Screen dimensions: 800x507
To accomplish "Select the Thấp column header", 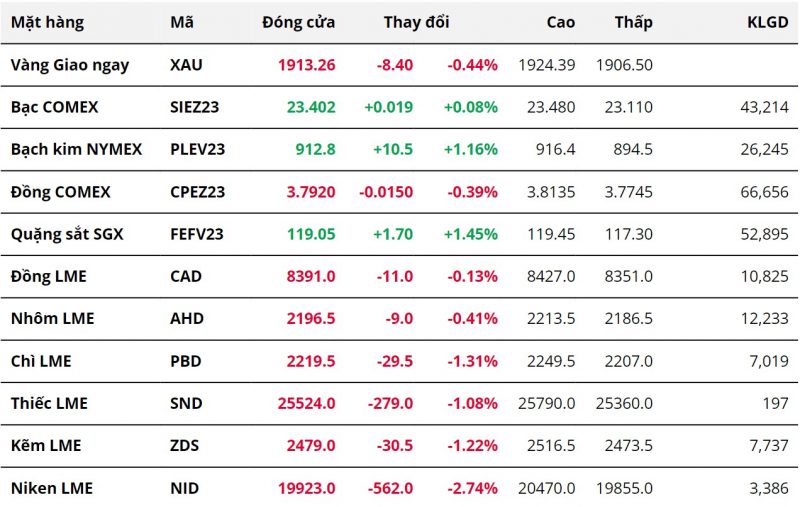I will click(634, 22).
